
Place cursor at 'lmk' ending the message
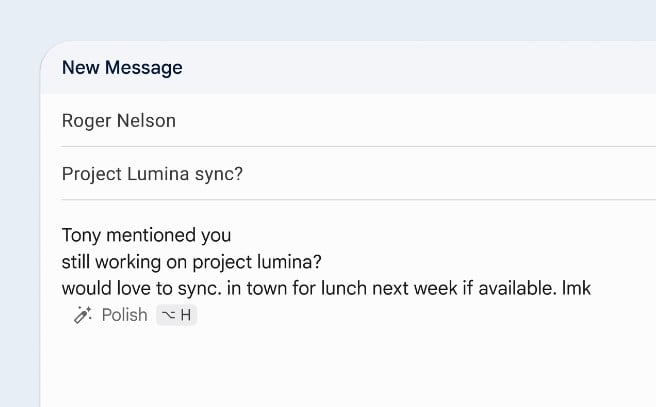tap(591, 288)
